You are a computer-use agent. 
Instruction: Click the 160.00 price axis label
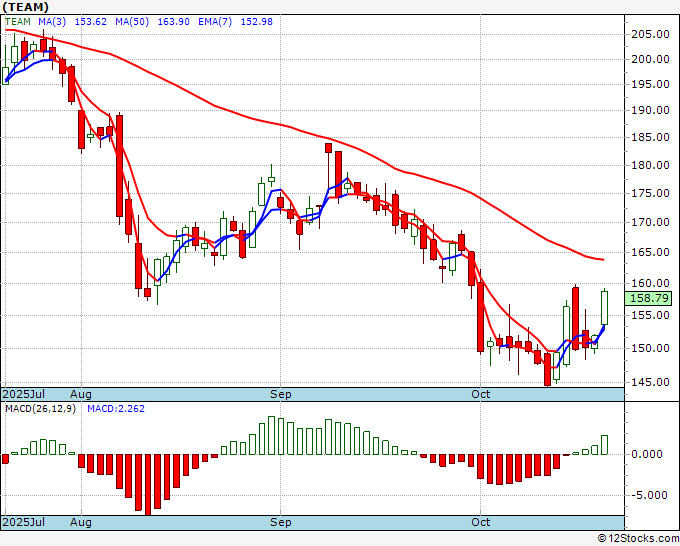pos(651,283)
